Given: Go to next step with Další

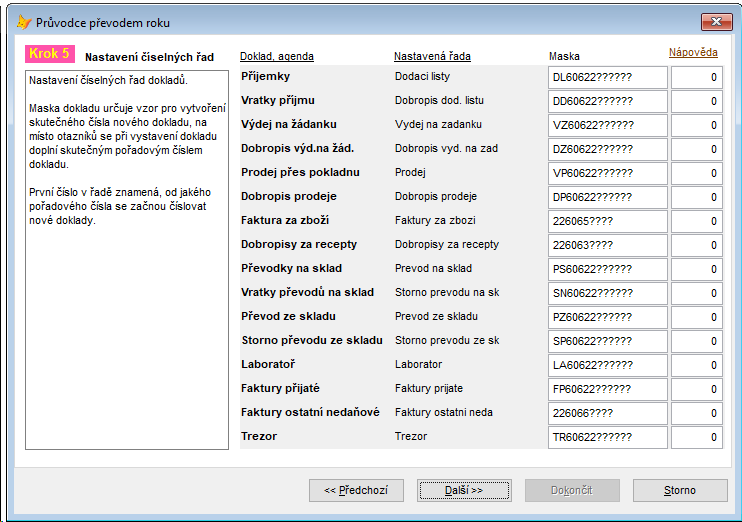Looking at the screenshot, I should pyautogui.click(x=464, y=490).
